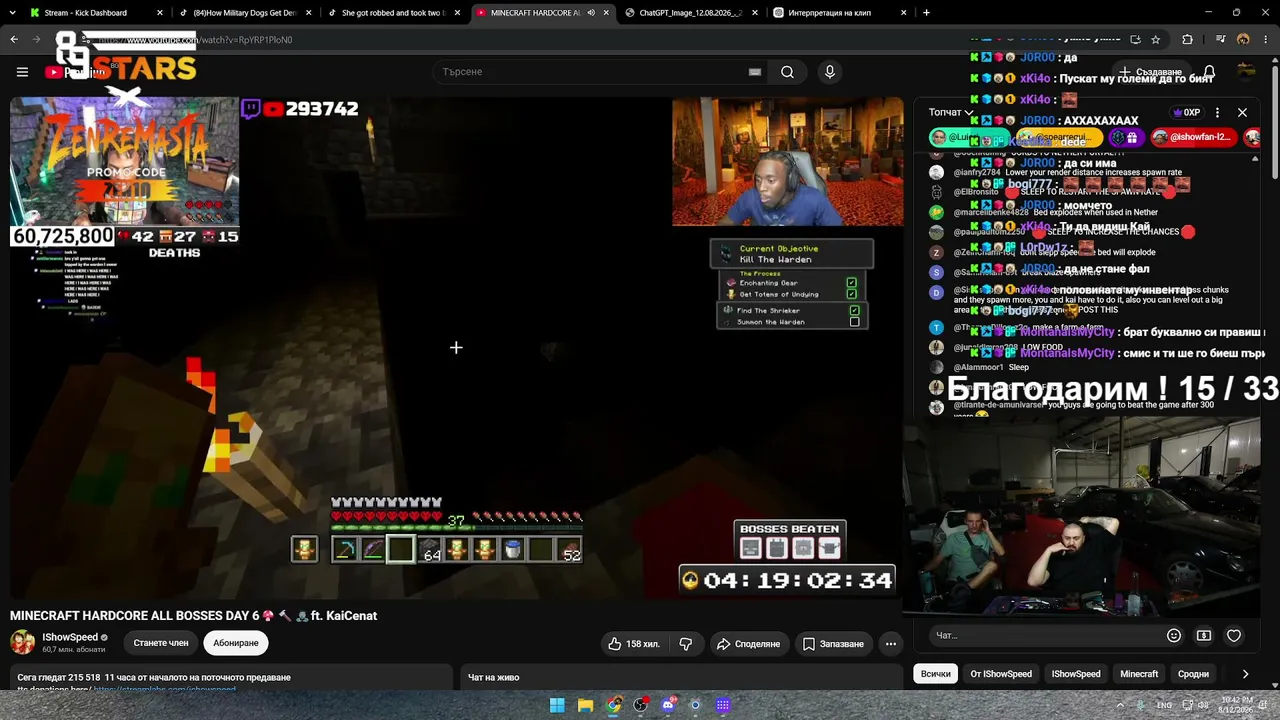Click the search magnifier button
1280x720 pixels.
click(x=787, y=72)
